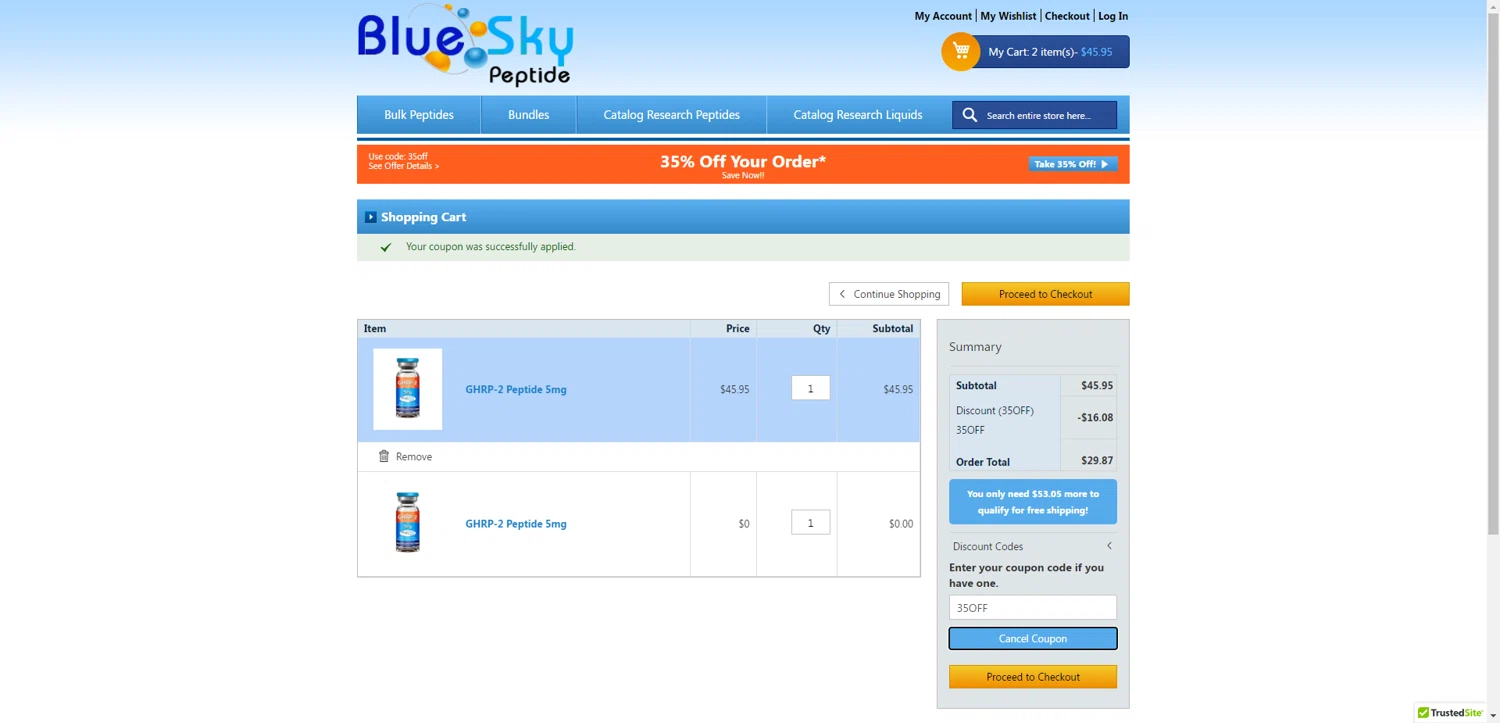
Task: Click quantity field of the $0 GHRP-2 item
Action: [810, 522]
